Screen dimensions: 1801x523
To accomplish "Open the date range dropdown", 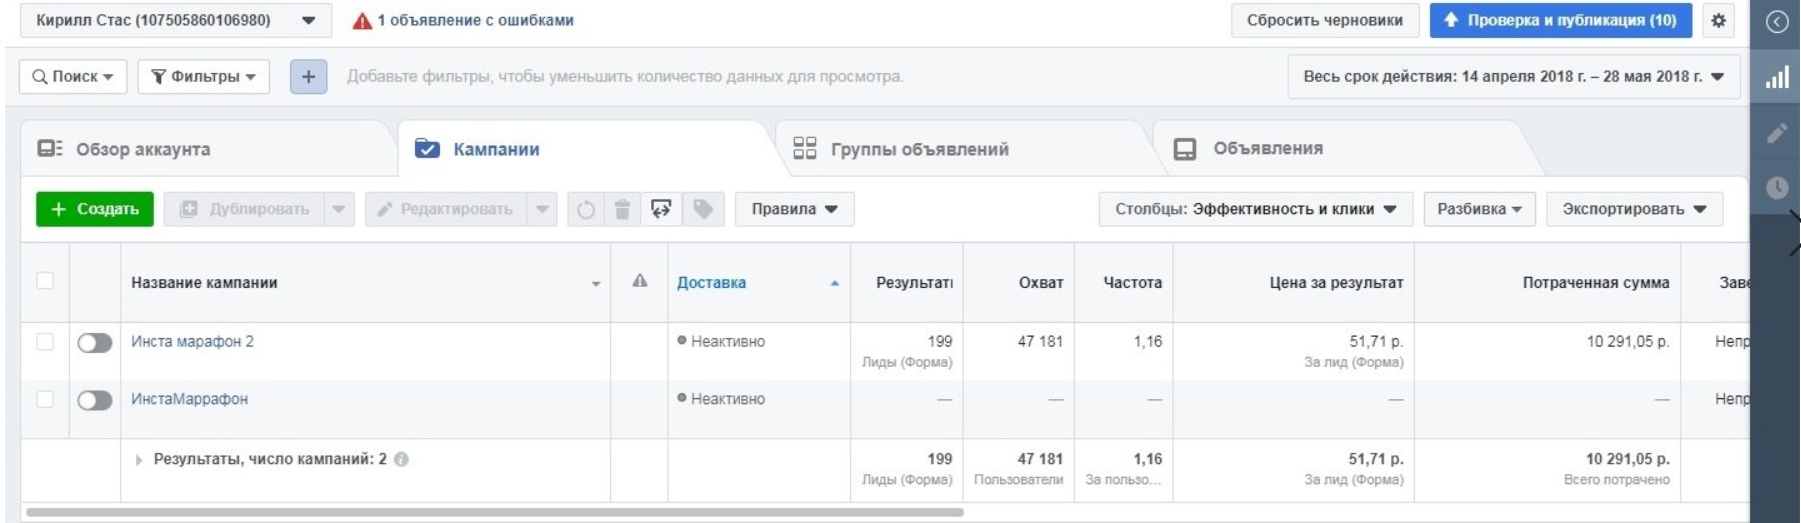I will (1513, 76).
